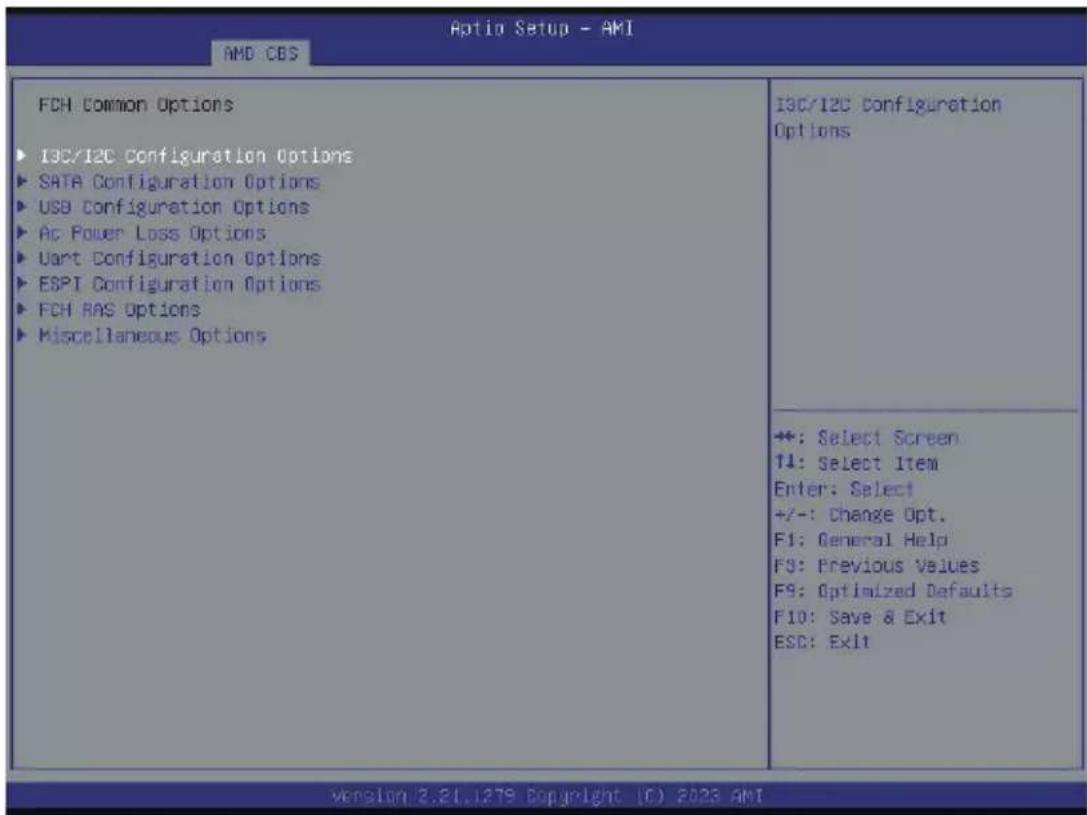Click the F10: Save & Exit hint
The image size is (1087, 815).
[x=860, y=617]
